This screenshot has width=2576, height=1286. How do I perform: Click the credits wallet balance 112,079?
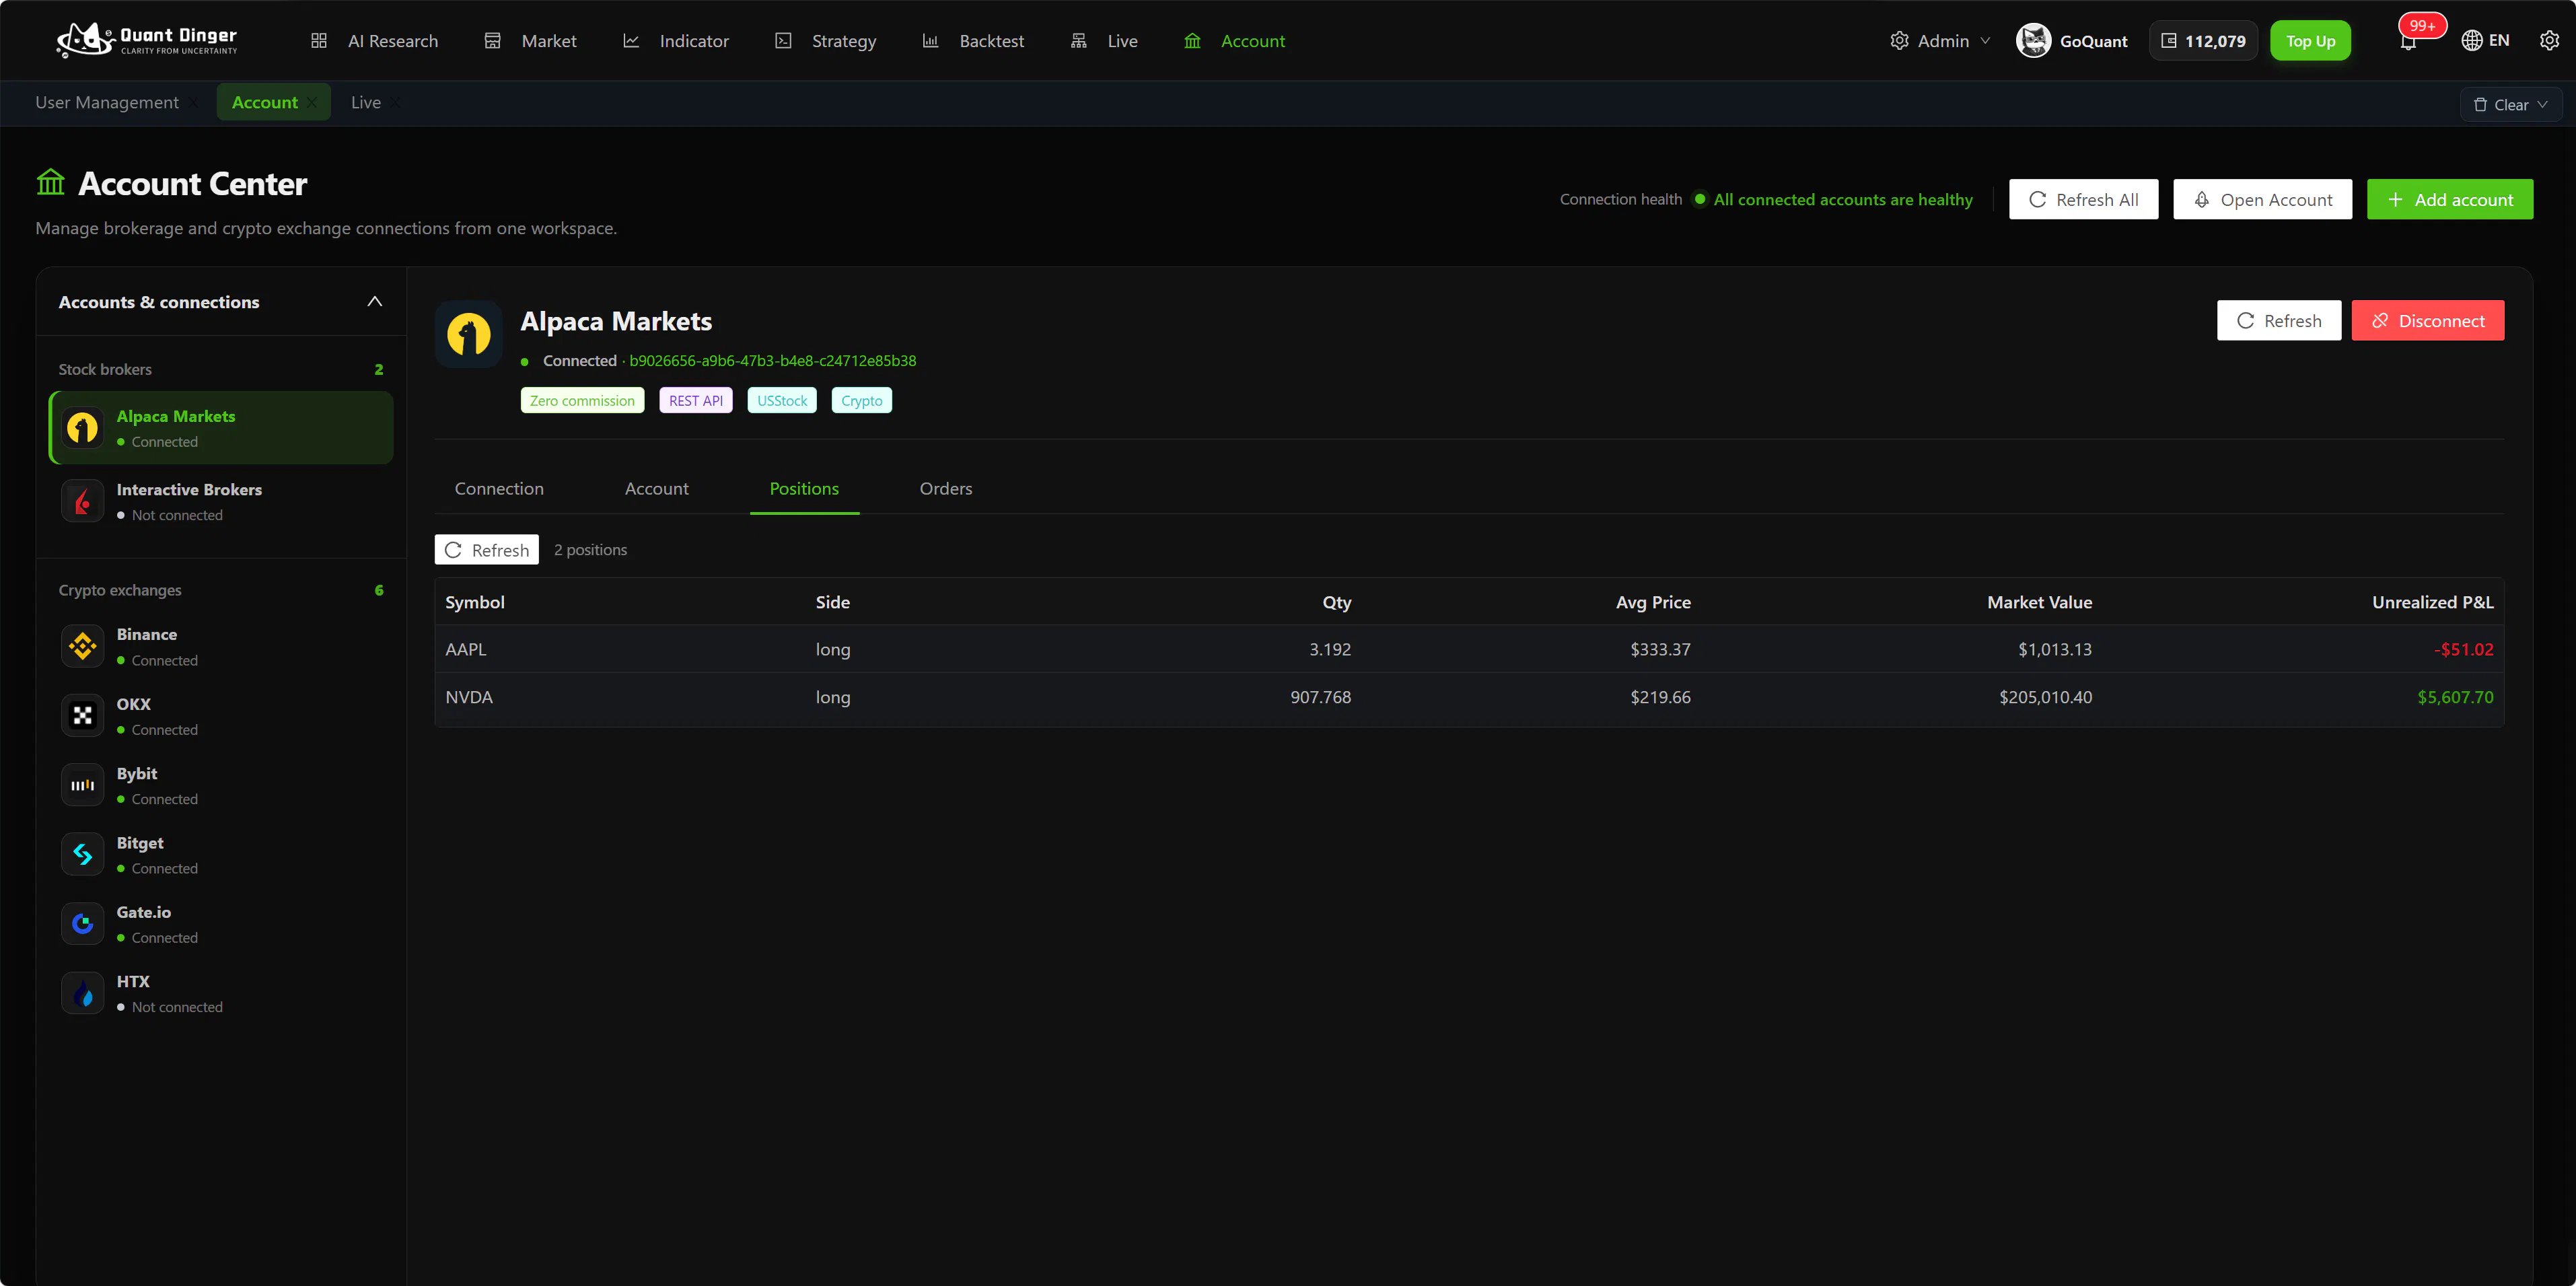[2203, 41]
